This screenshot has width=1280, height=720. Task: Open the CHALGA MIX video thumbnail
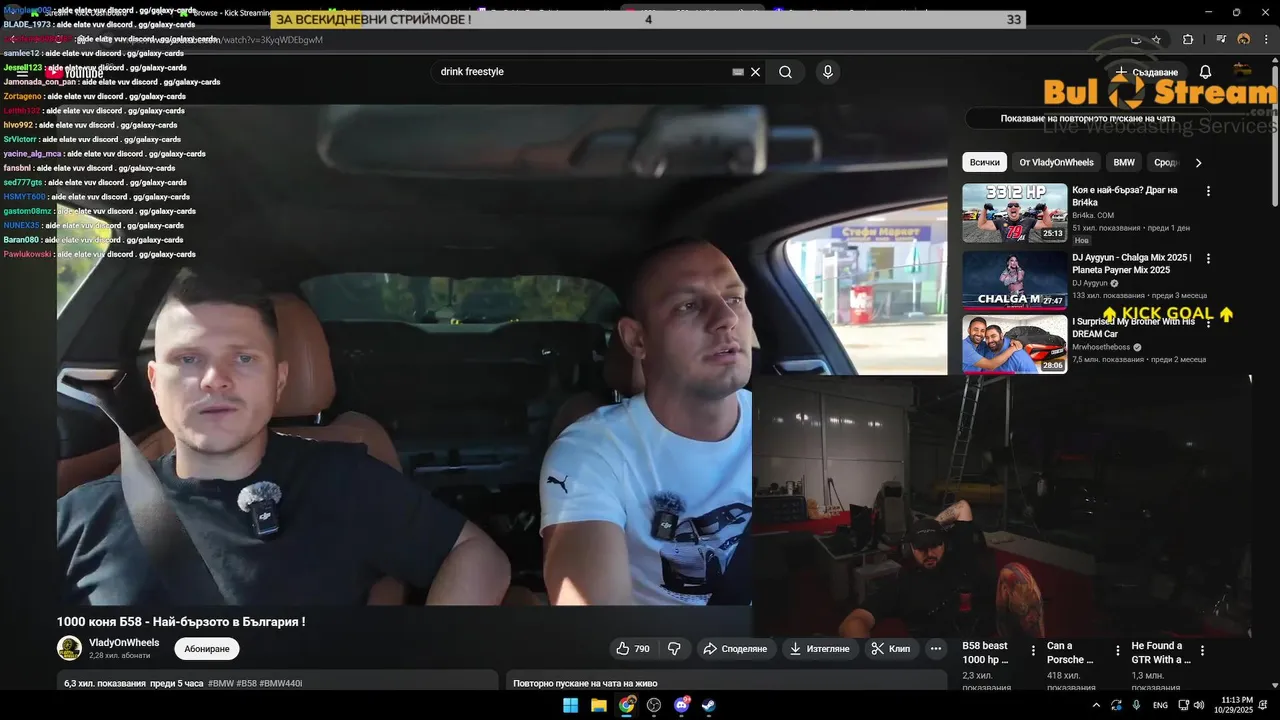[x=1015, y=280]
